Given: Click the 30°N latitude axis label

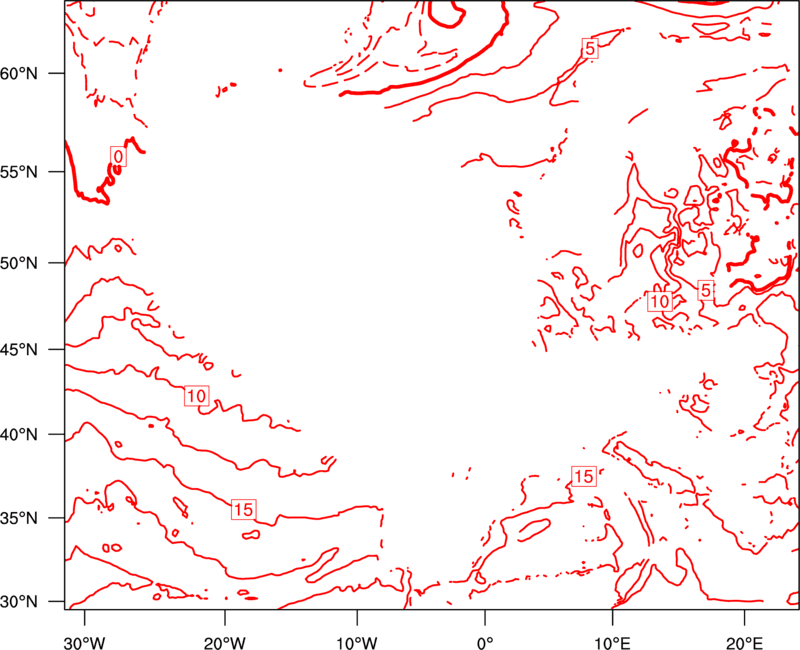Looking at the screenshot, I should coord(19,602).
